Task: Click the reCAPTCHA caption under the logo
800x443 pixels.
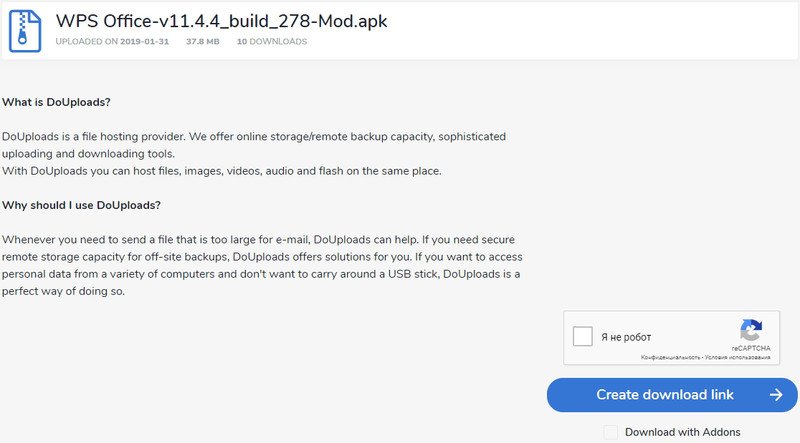Action: [x=751, y=349]
